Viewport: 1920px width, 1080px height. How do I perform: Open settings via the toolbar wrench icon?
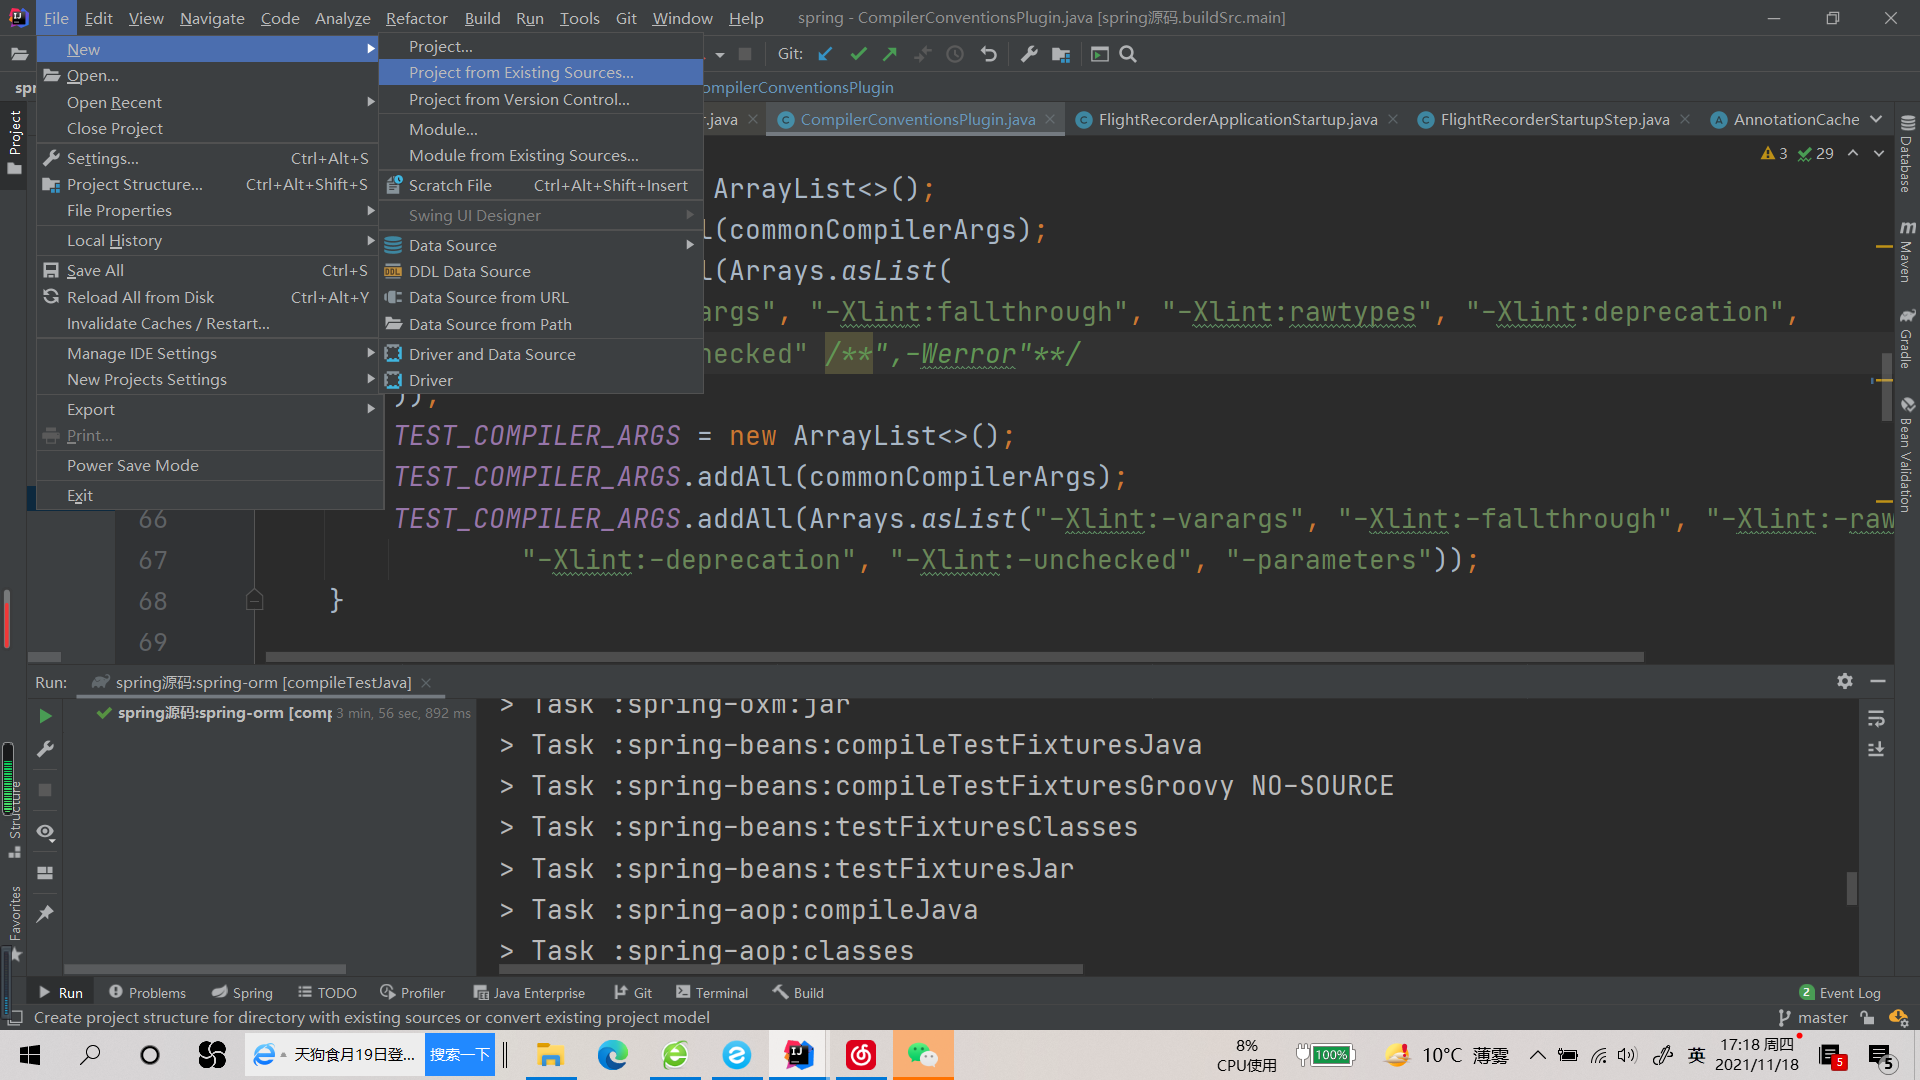click(x=1028, y=54)
